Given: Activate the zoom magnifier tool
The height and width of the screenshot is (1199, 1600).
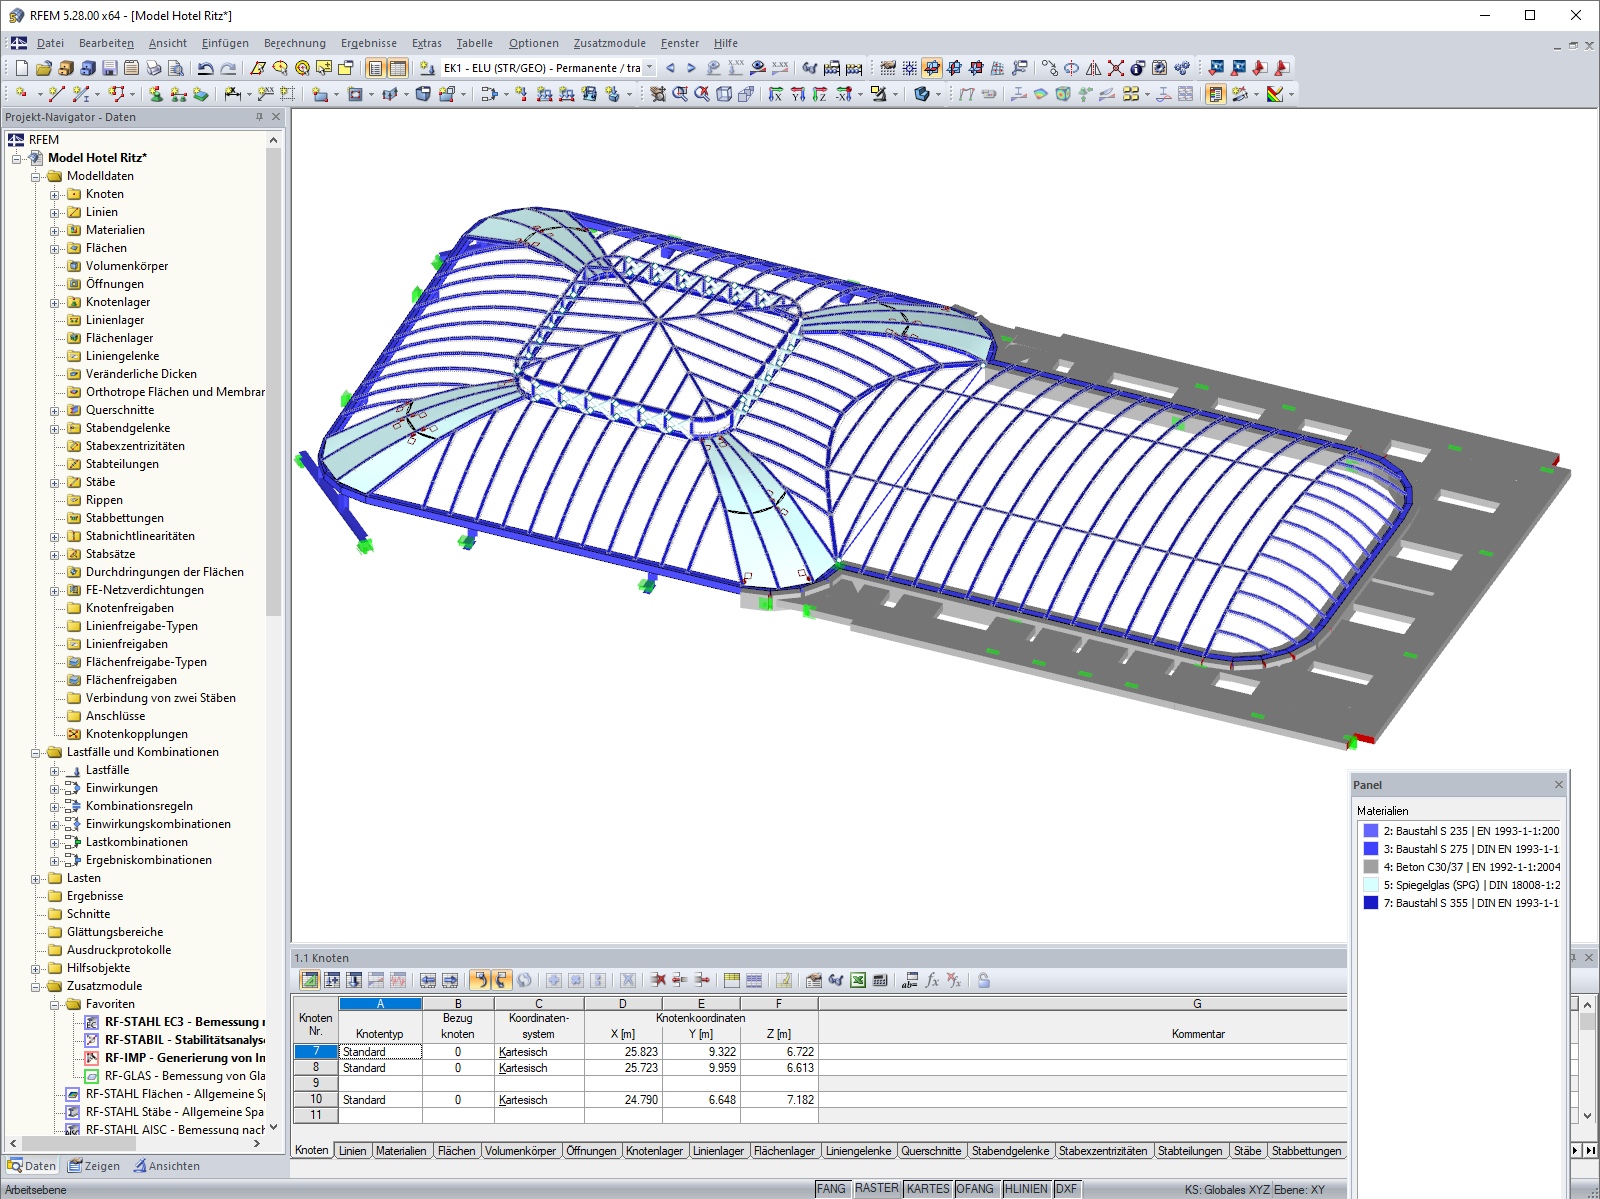Looking at the screenshot, I should click(679, 96).
